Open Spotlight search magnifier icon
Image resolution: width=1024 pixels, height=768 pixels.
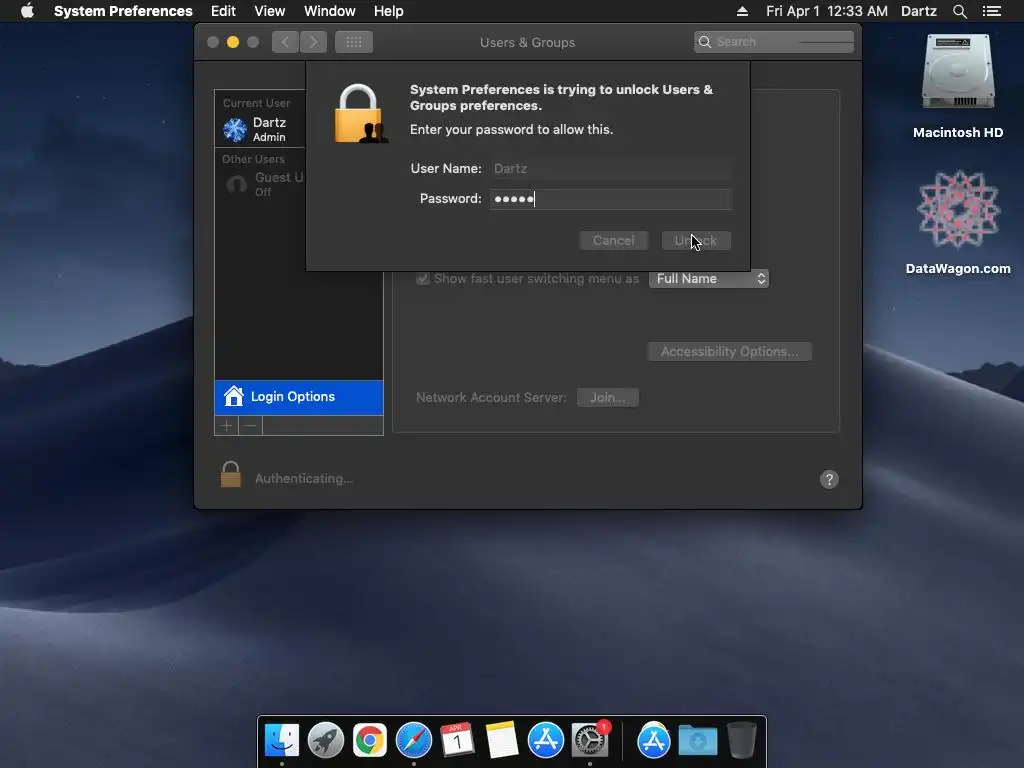coord(960,11)
